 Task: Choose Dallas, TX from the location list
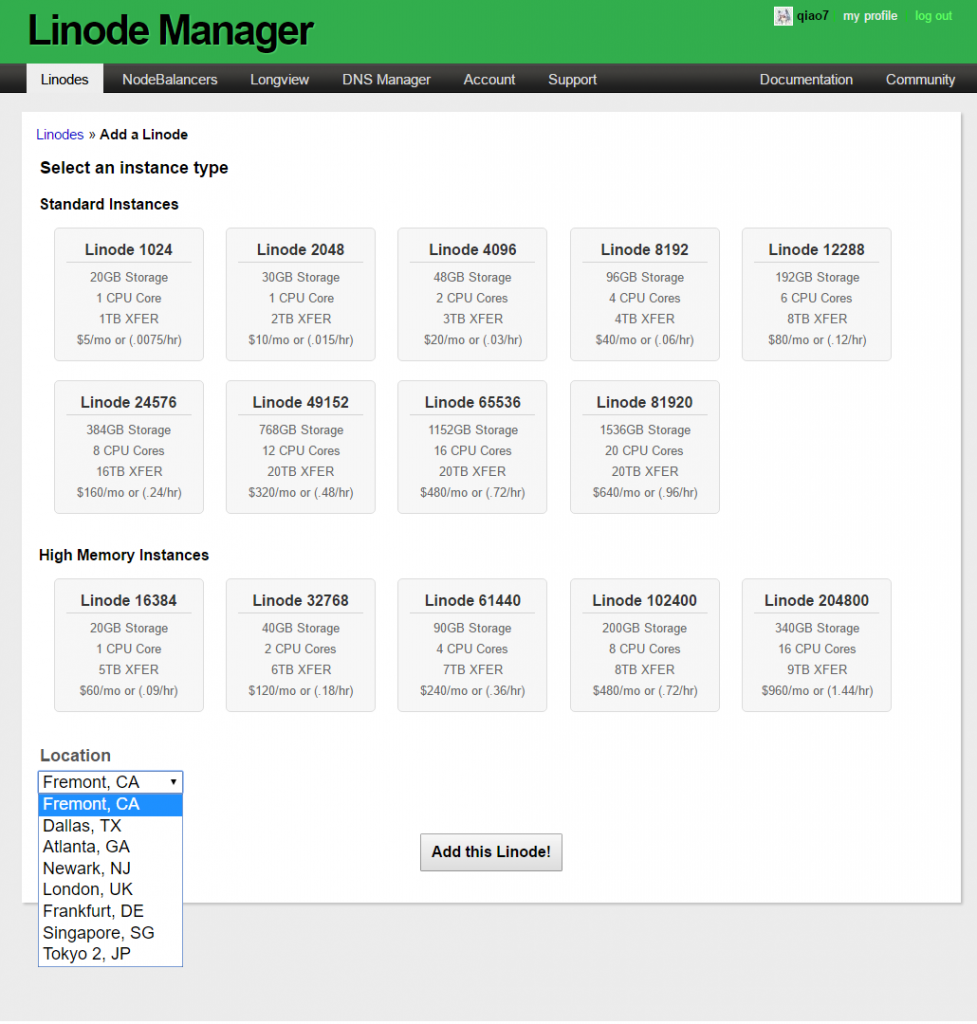pyautogui.click(x=110, y=825)
